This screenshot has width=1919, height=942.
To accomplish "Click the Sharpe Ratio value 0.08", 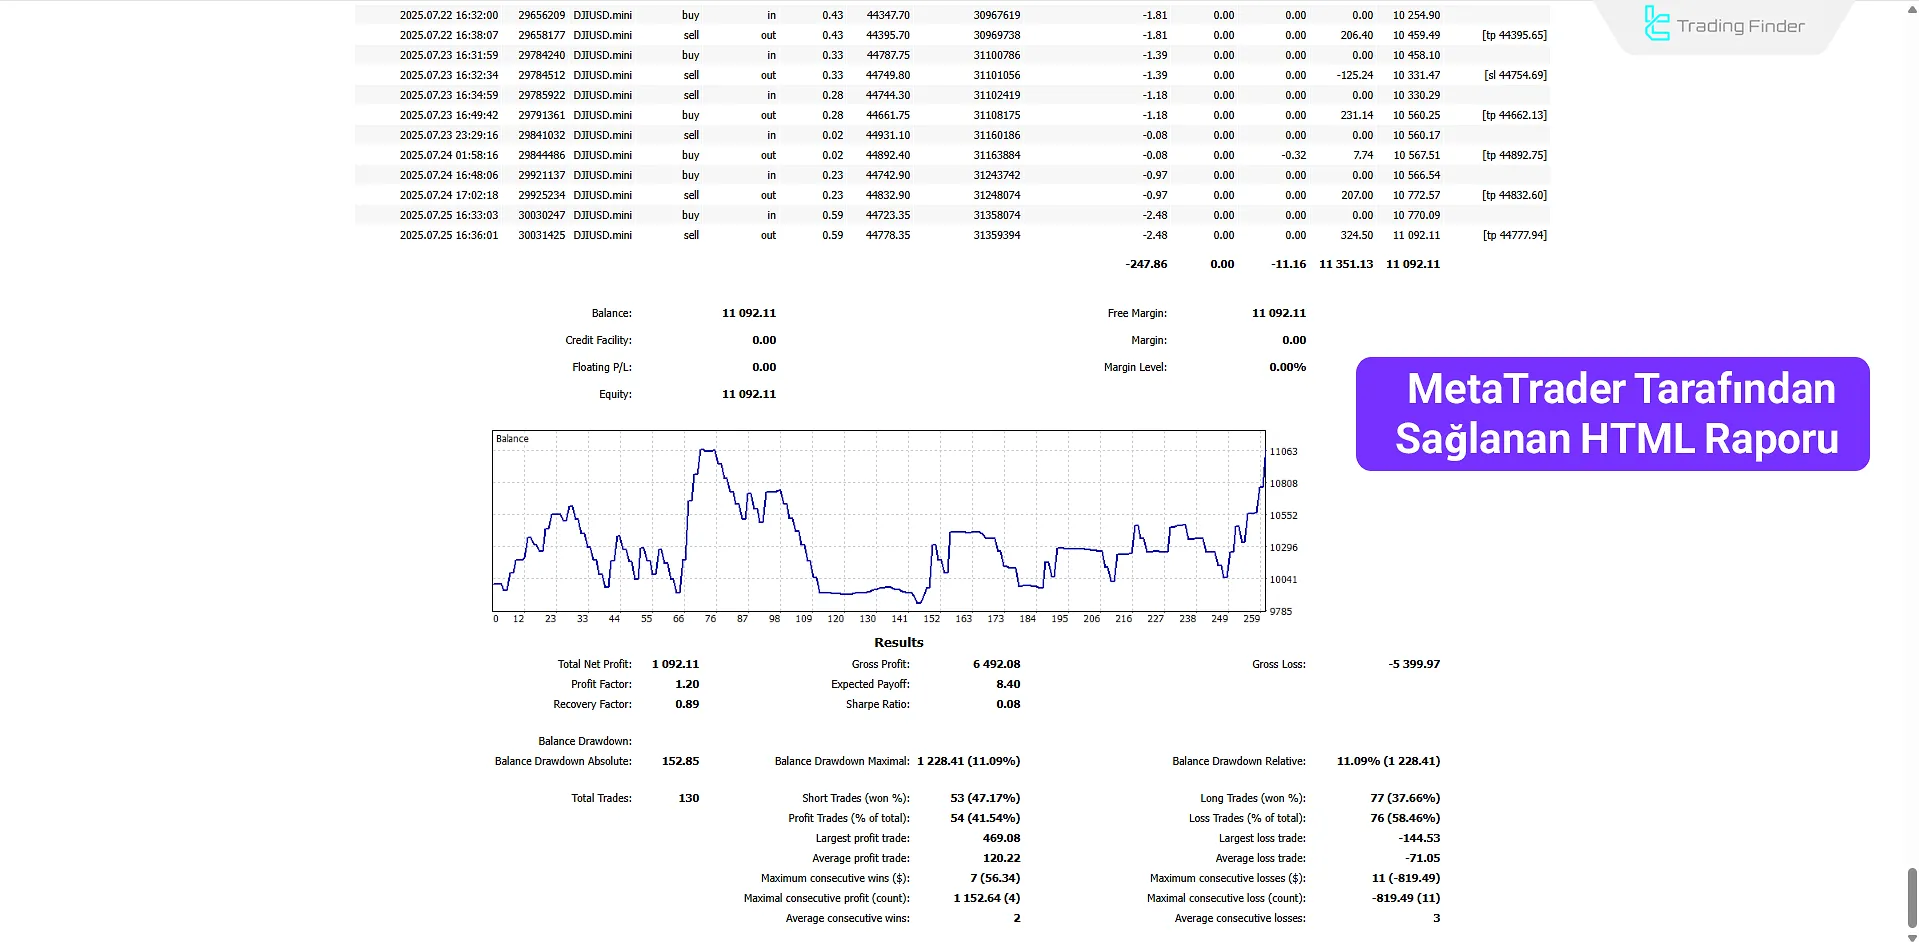I will coord(1008,704).
